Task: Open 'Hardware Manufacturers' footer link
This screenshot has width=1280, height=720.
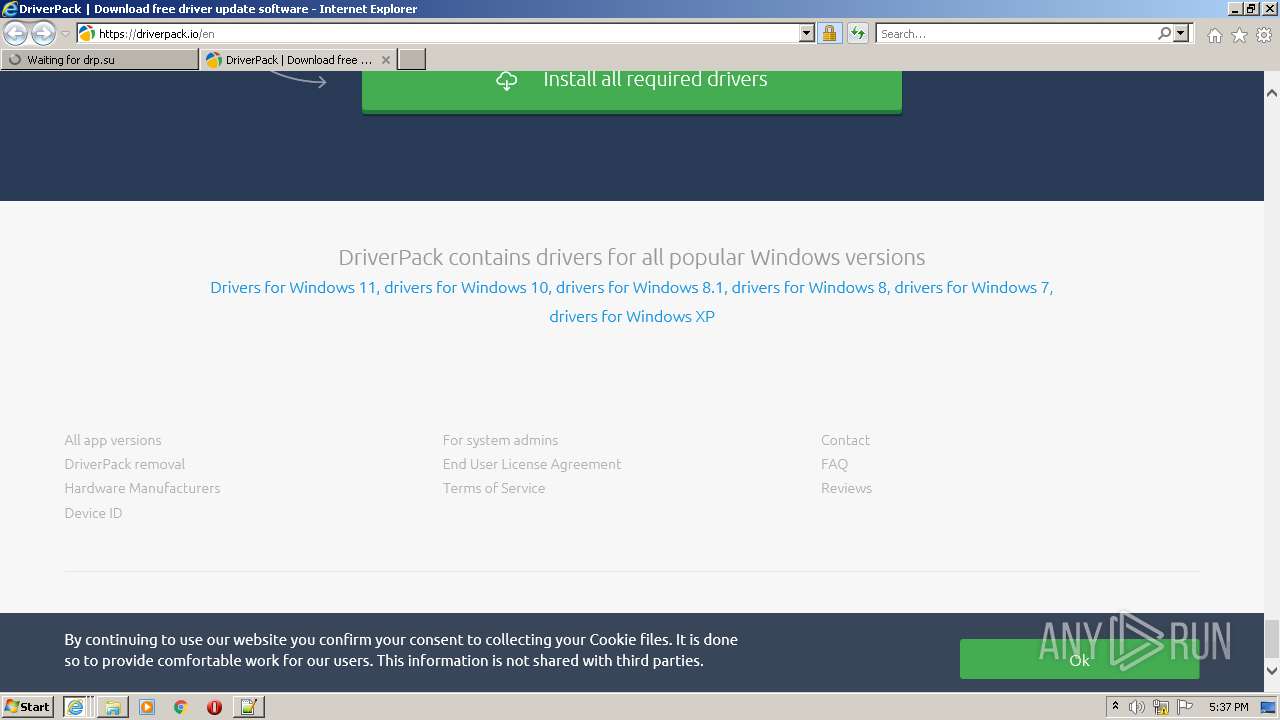Action: coord(142,488)
